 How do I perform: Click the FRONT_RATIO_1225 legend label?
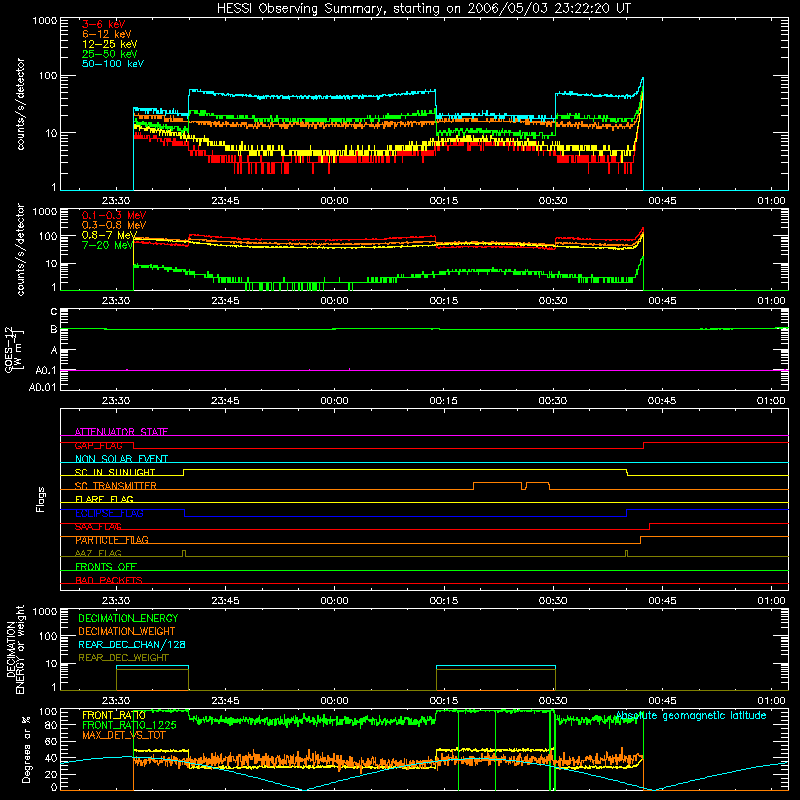click(x=129, y=725)
